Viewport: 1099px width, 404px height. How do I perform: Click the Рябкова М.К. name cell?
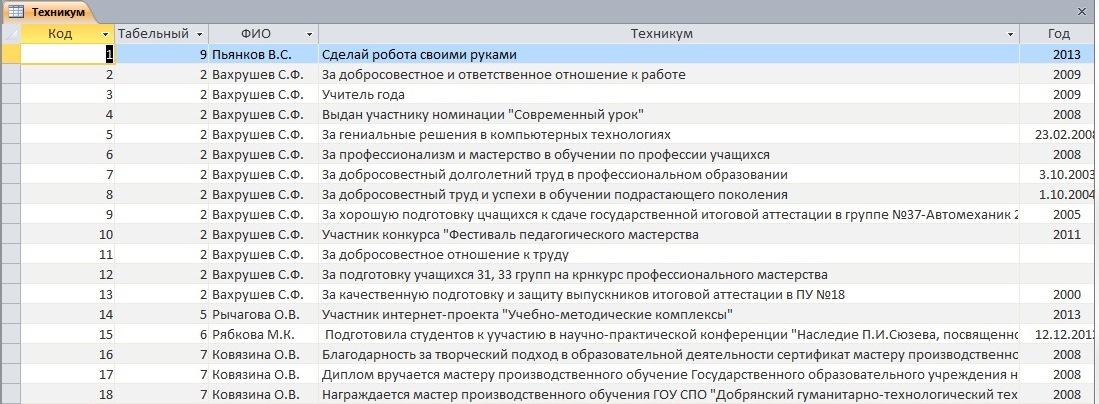pyautogui.click(x=264, y=335)
